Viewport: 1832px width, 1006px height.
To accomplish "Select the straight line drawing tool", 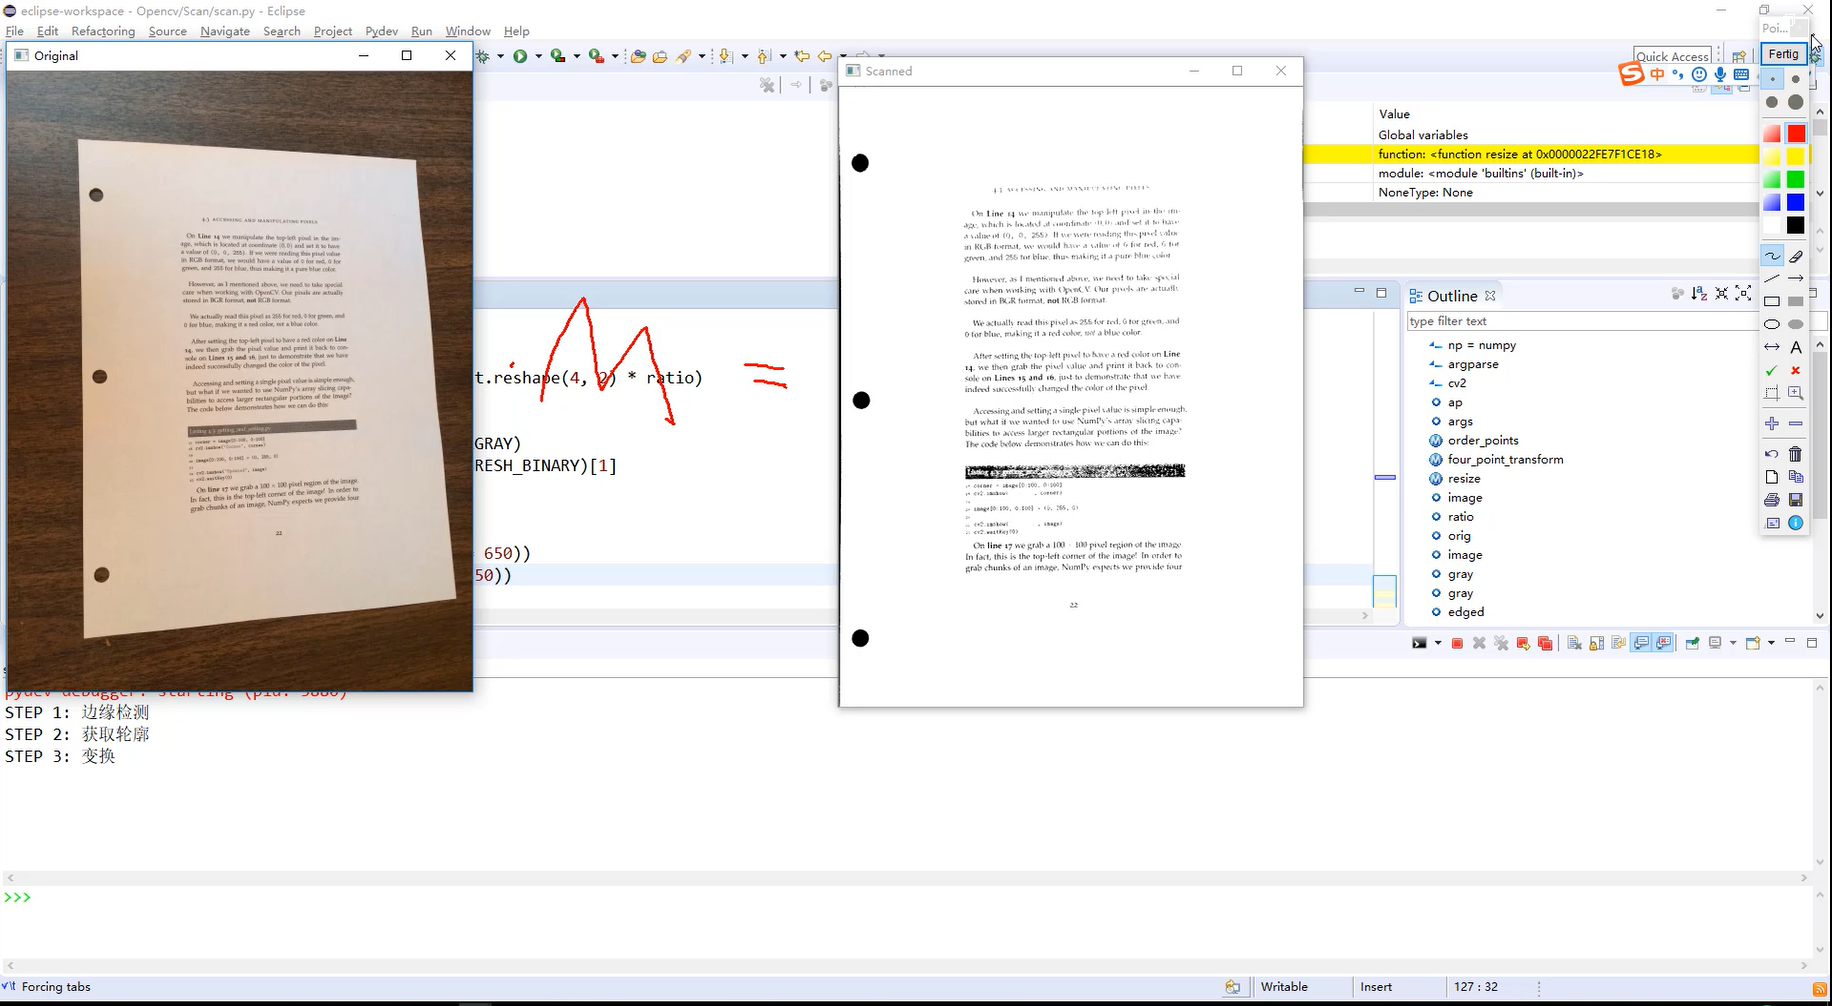I will (1772, 278).
